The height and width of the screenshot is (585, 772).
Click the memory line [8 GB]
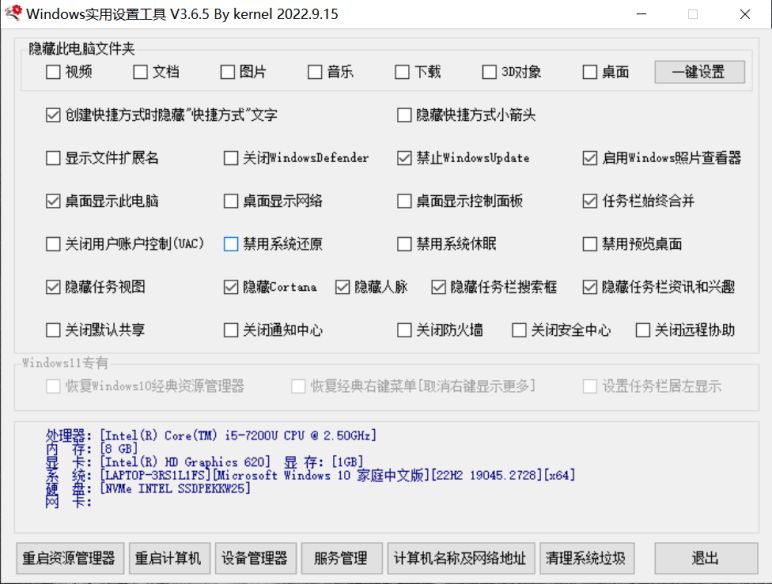92,449
